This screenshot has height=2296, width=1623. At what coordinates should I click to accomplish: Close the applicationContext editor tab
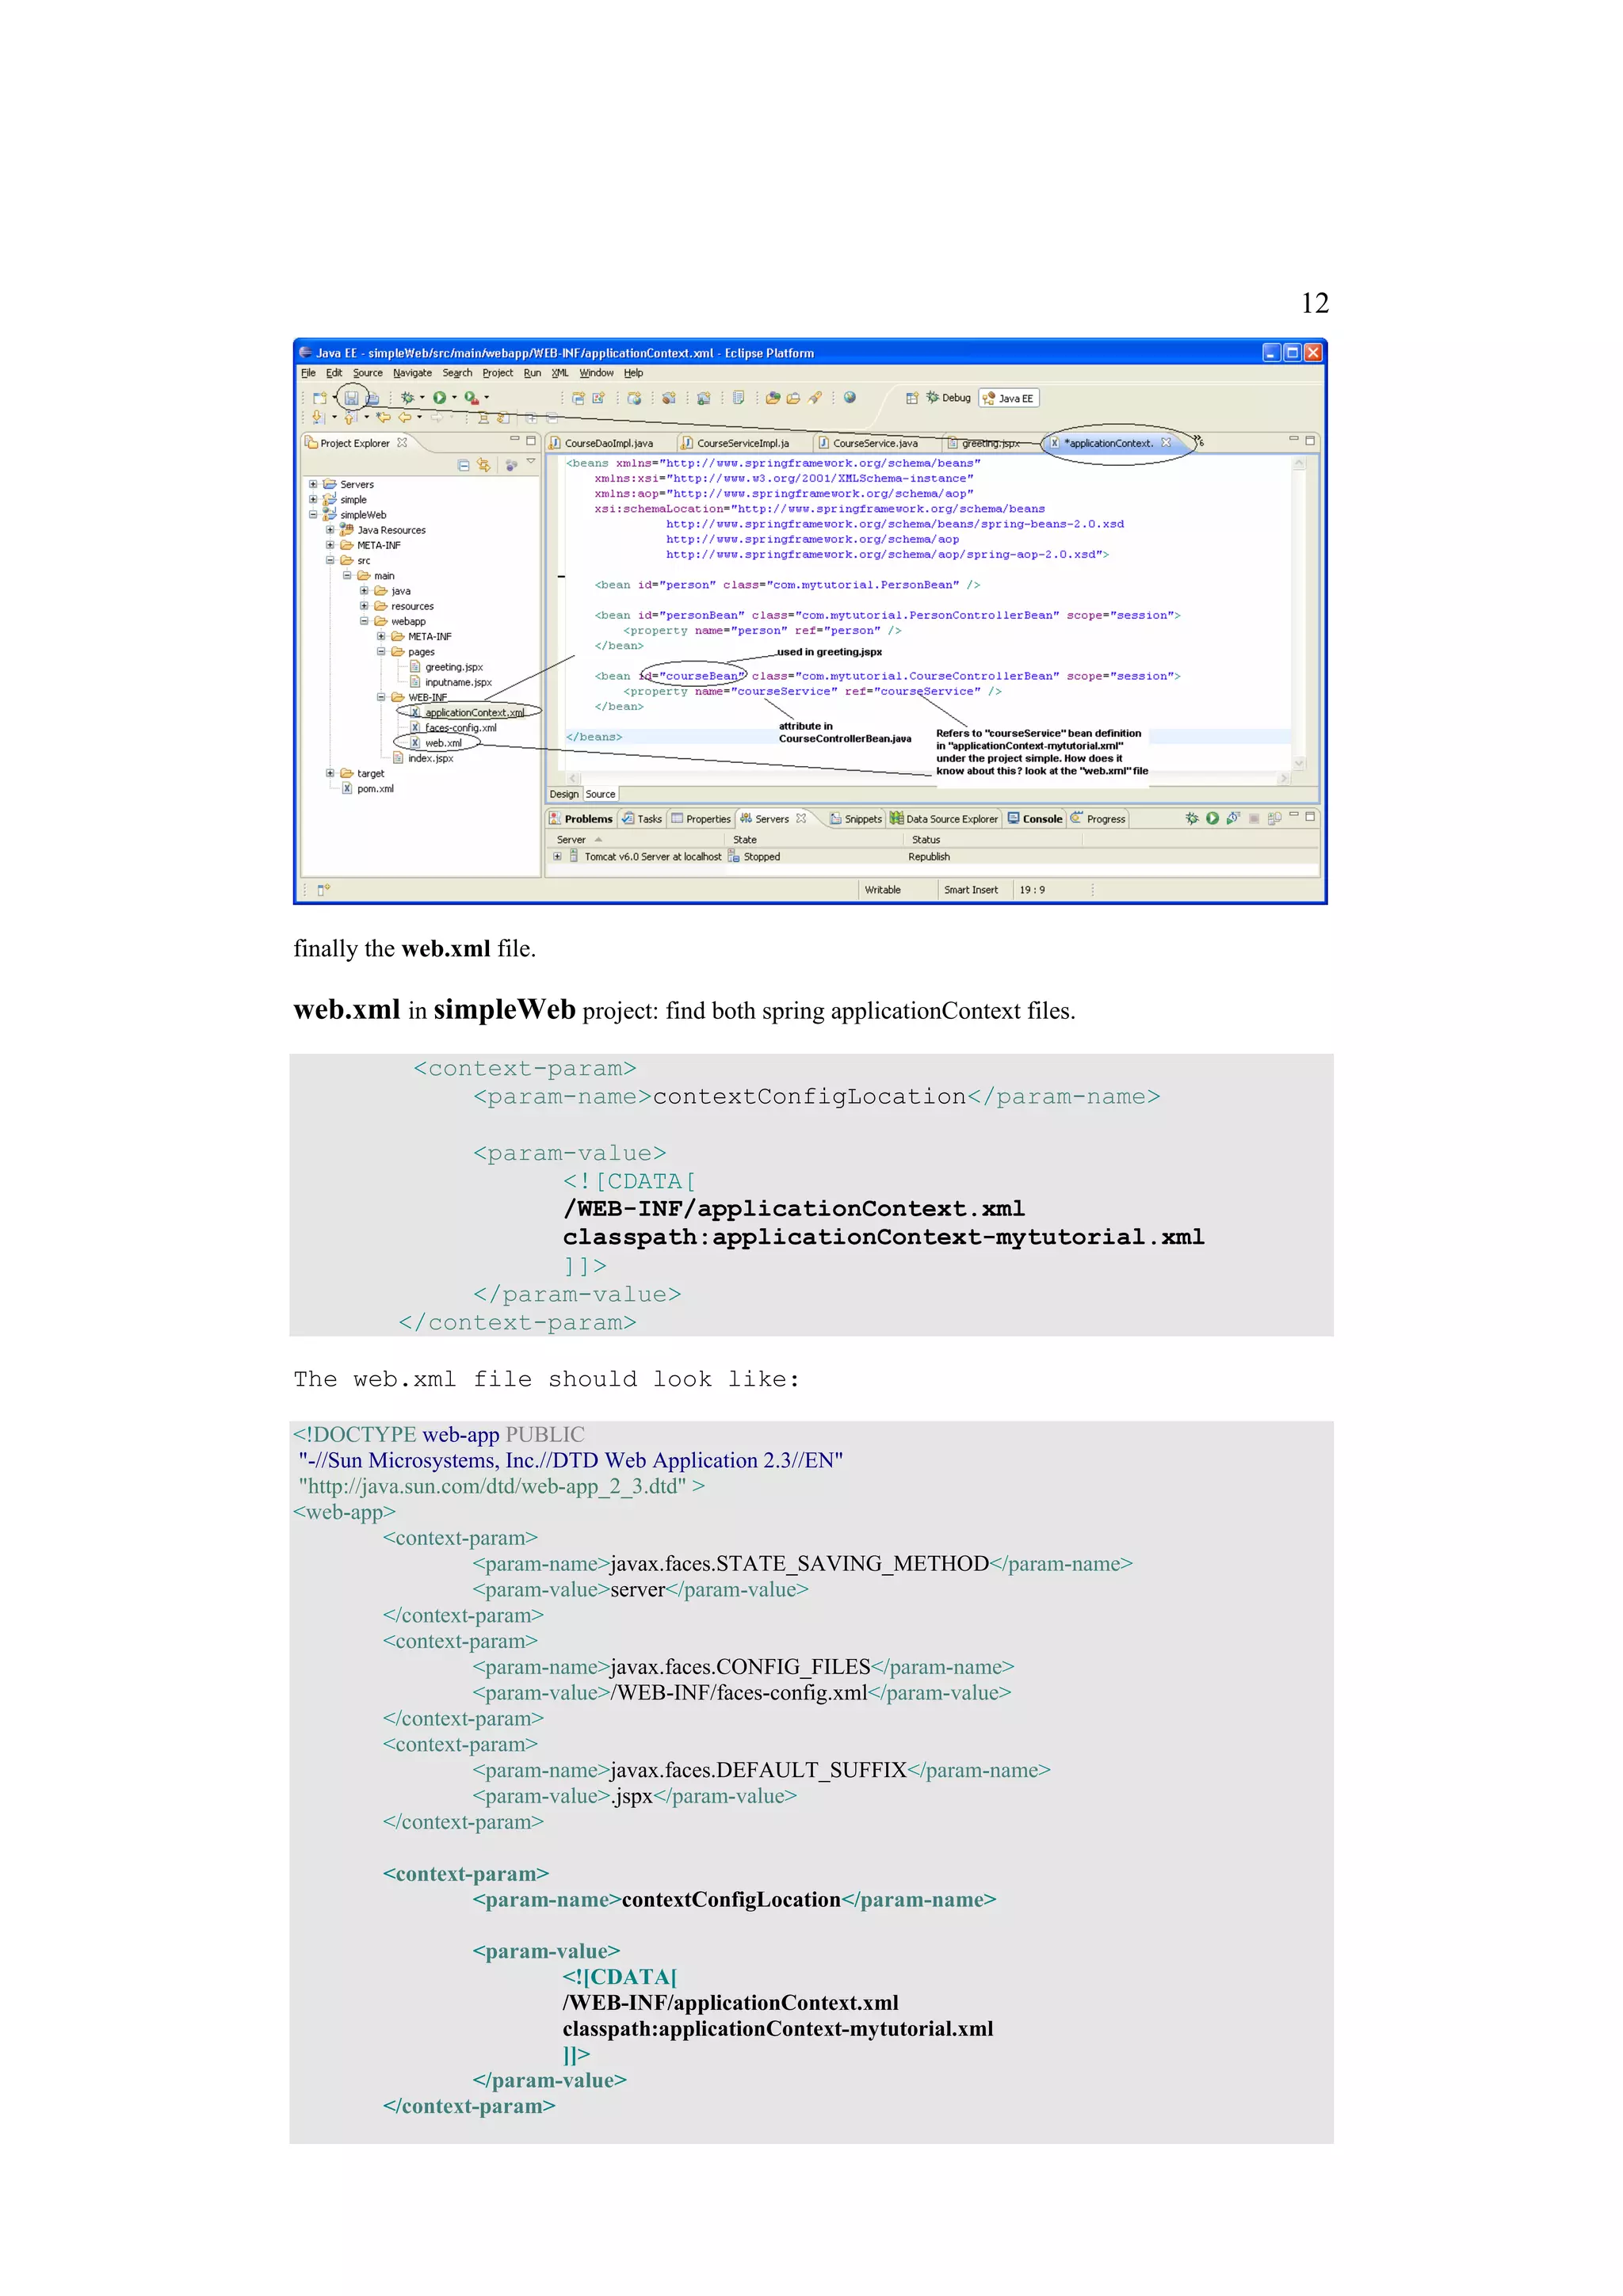pos(1166,442)
